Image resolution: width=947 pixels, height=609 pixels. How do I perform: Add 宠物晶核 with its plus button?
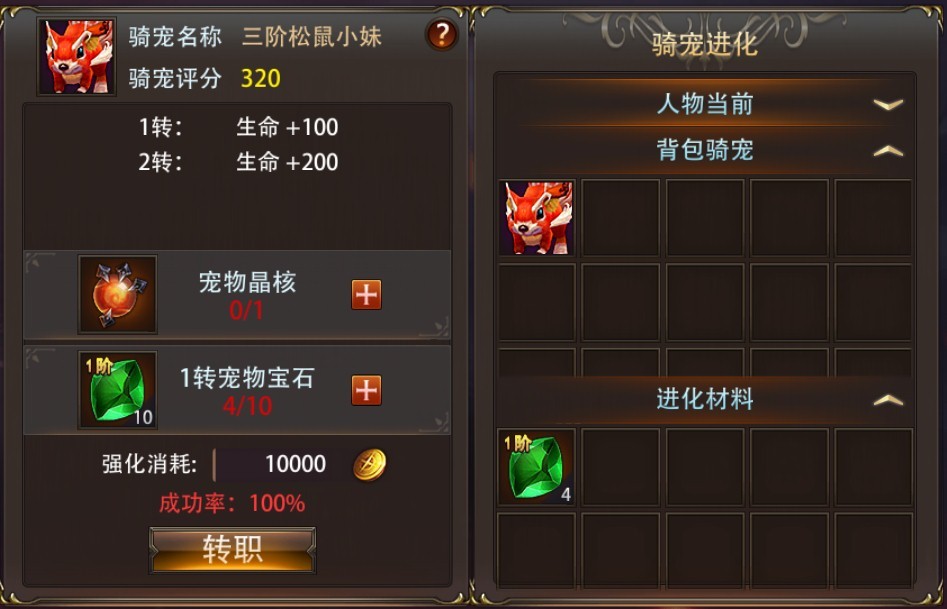coord(367,294)
